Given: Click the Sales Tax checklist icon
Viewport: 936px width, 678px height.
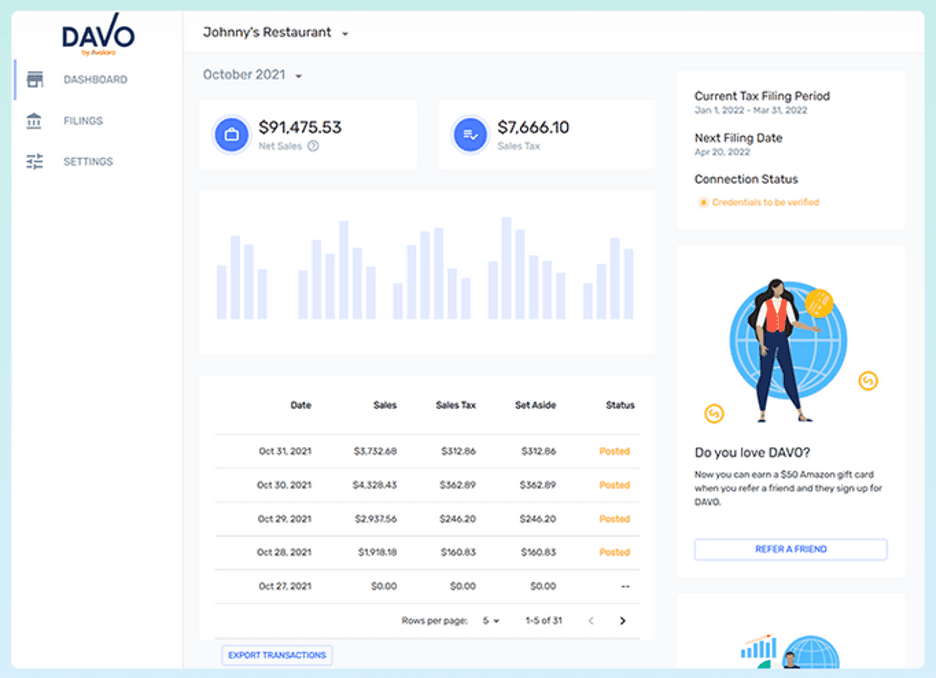Looking at the screenshot, I should click(470, 134).
